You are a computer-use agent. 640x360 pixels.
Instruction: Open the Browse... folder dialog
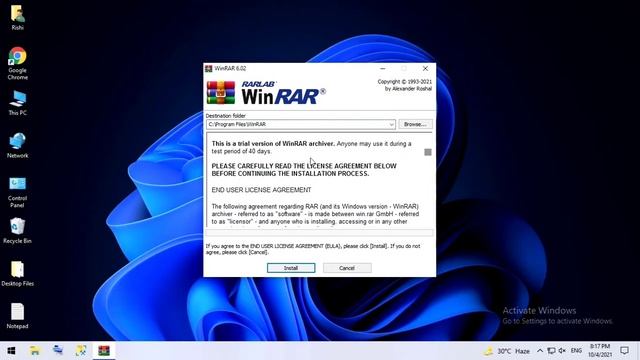[x=415, y=124]
